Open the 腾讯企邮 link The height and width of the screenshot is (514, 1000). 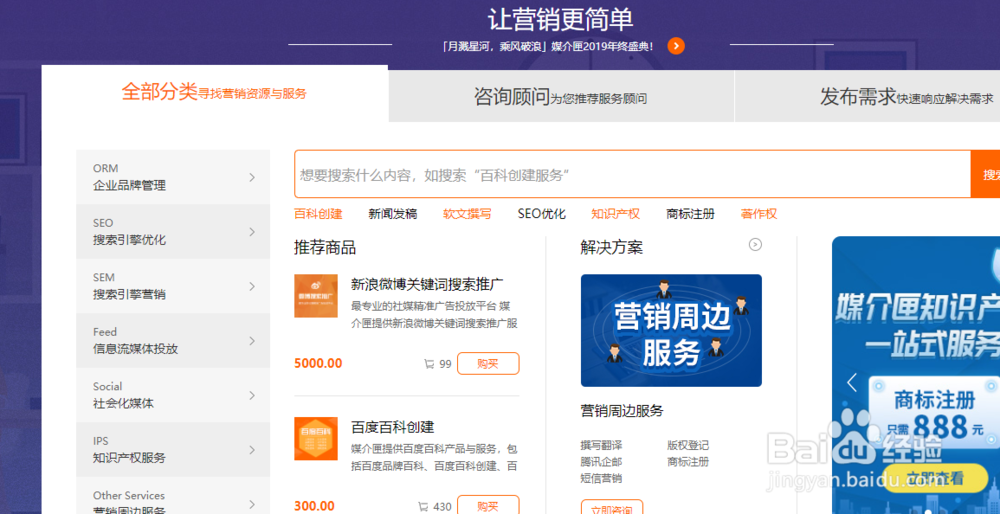point(601,462)
